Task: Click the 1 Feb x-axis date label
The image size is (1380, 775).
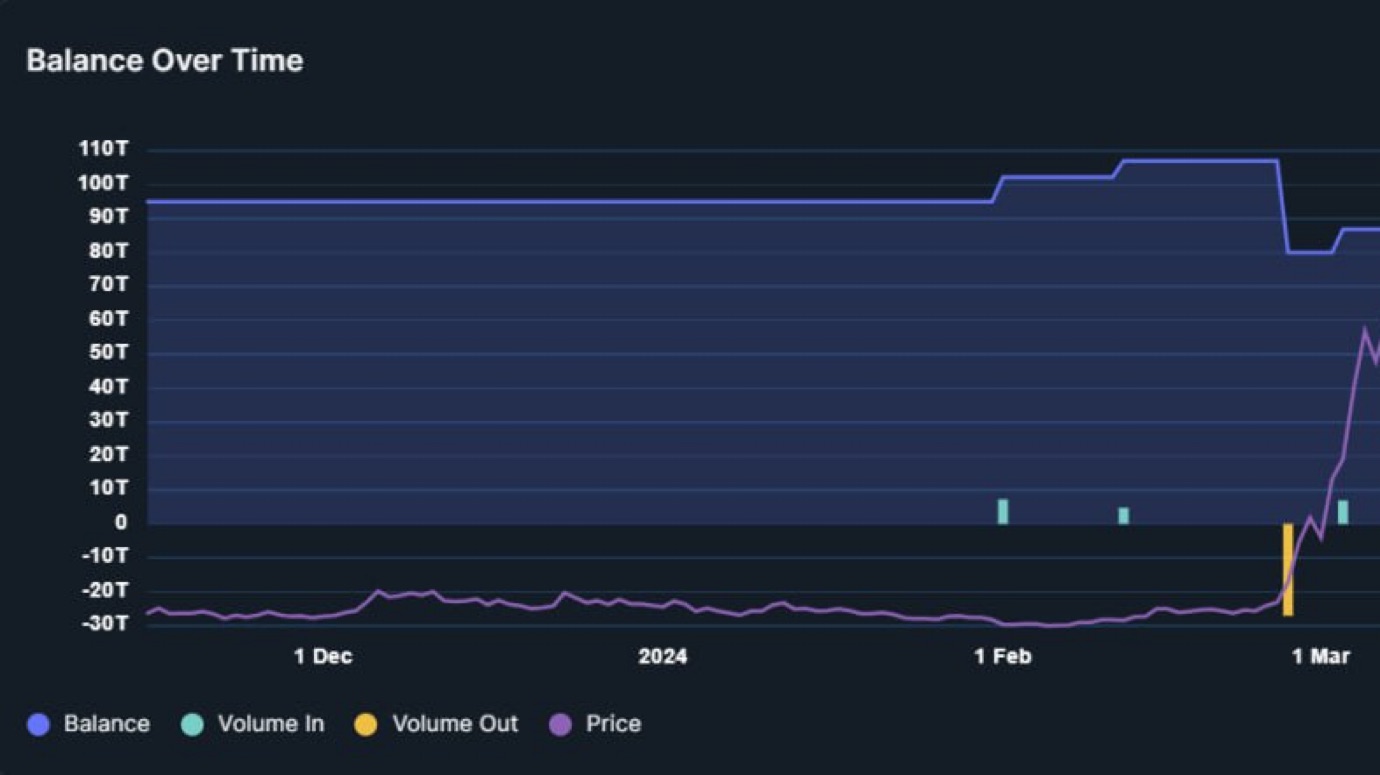Action: (x=1003, y=657)
